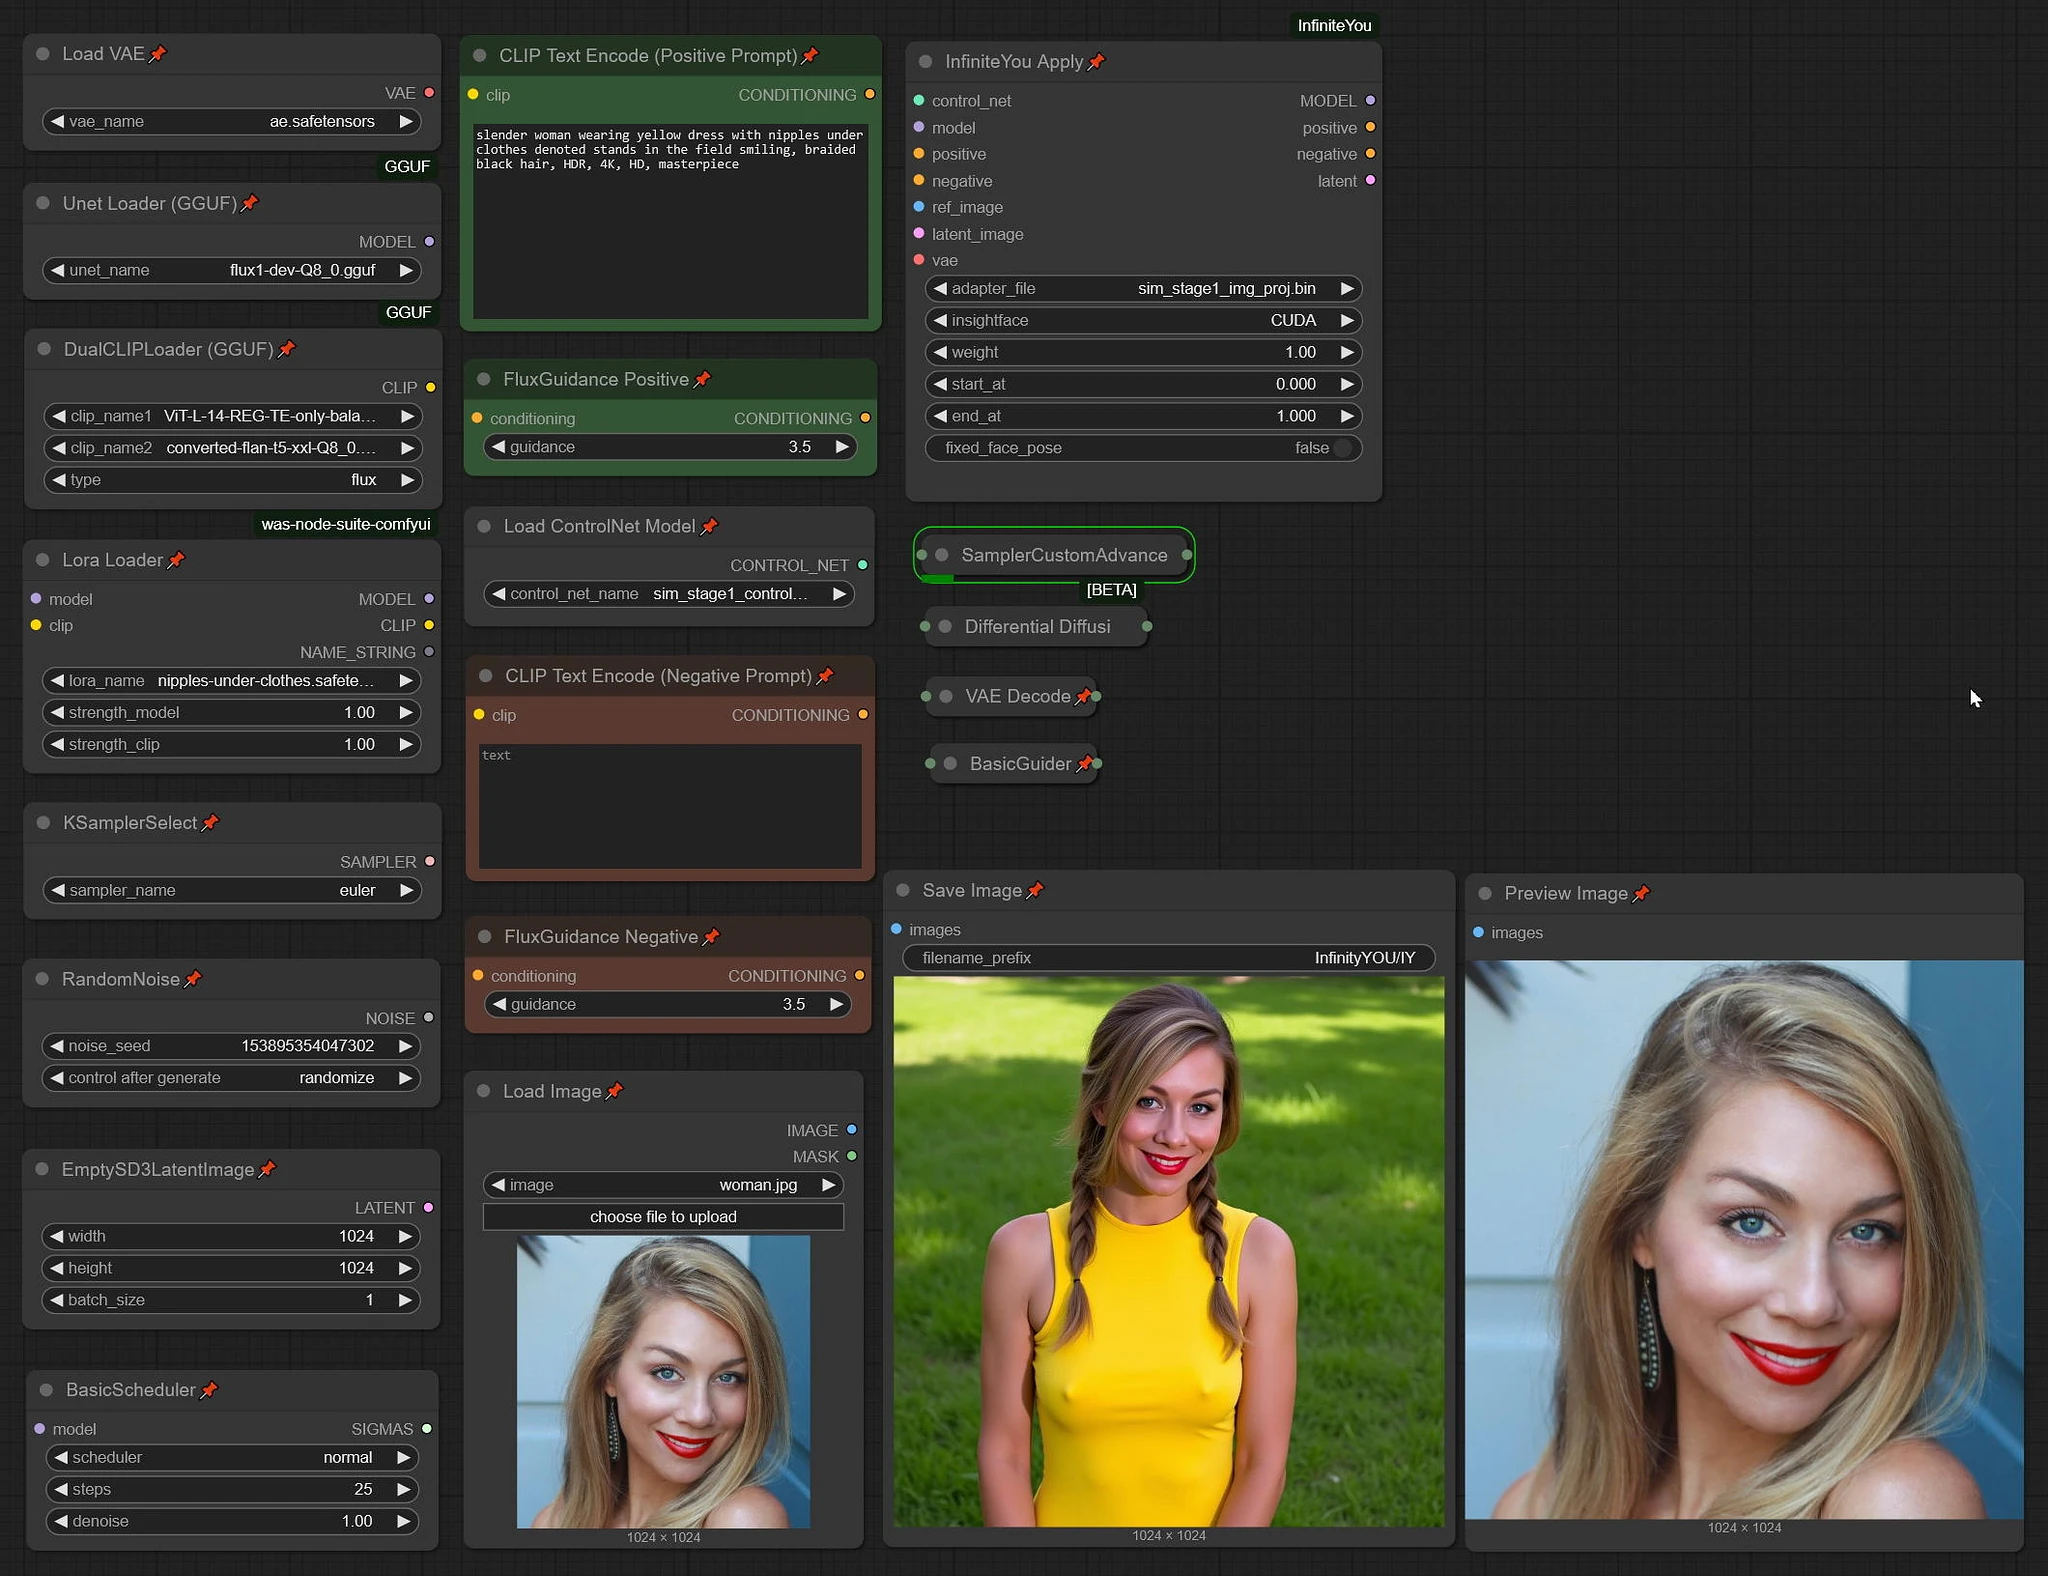The width and height of the screenshot is (2048, 1576).
Task: Click the pin icon on FluxGuidance Positive node
Action: (x=702, y=379)
